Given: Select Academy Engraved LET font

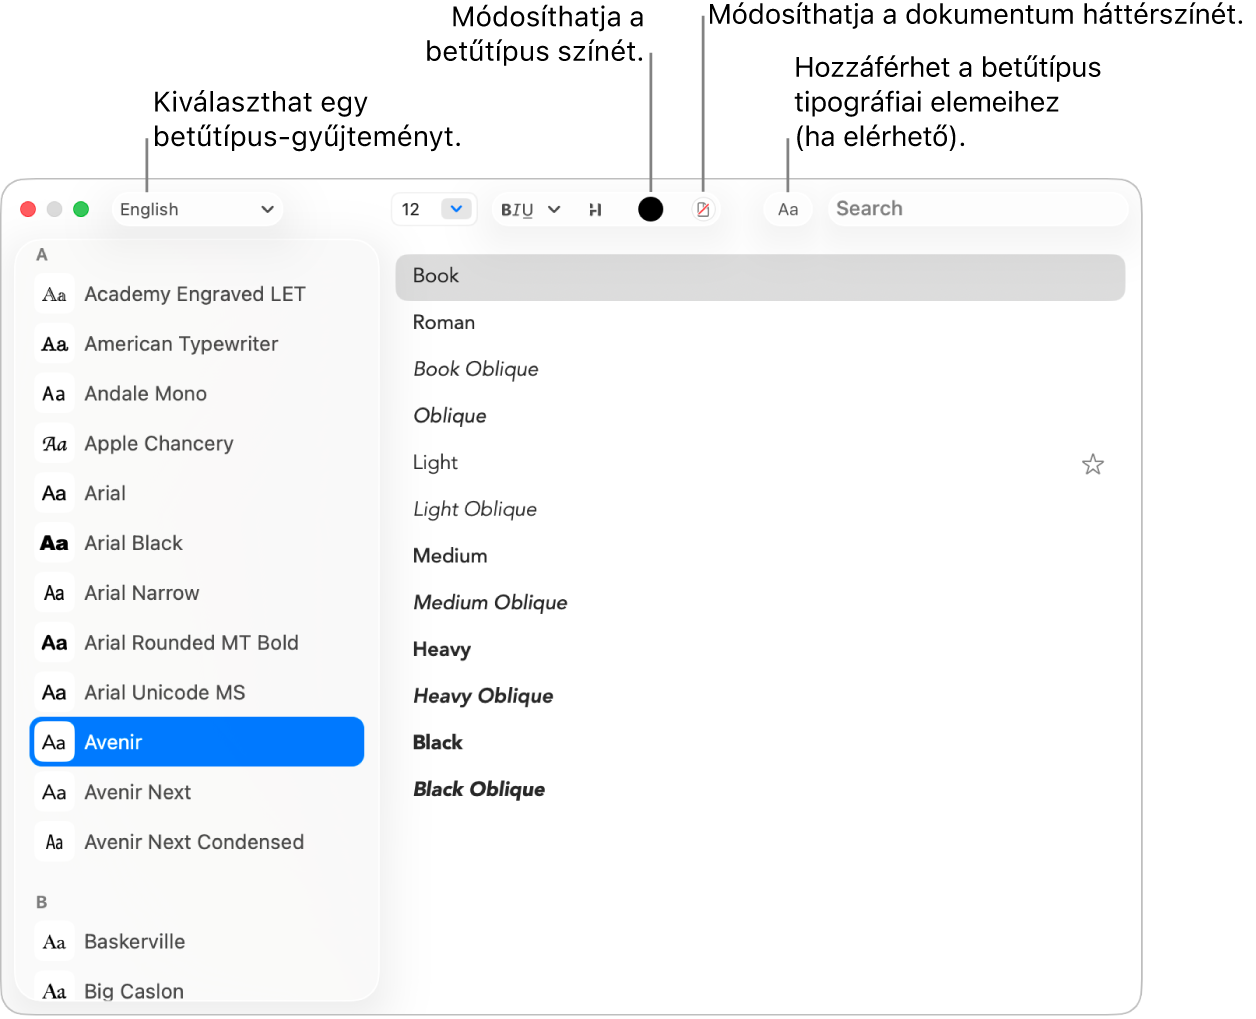Looking at the screenshot, I should click(197, 294).
